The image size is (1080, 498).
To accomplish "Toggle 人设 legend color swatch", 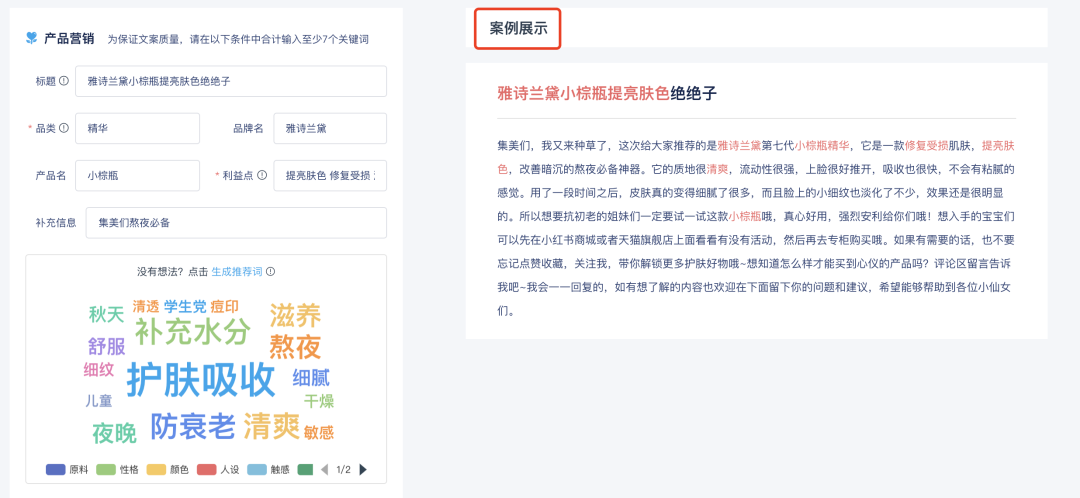I will click(206, 470).
